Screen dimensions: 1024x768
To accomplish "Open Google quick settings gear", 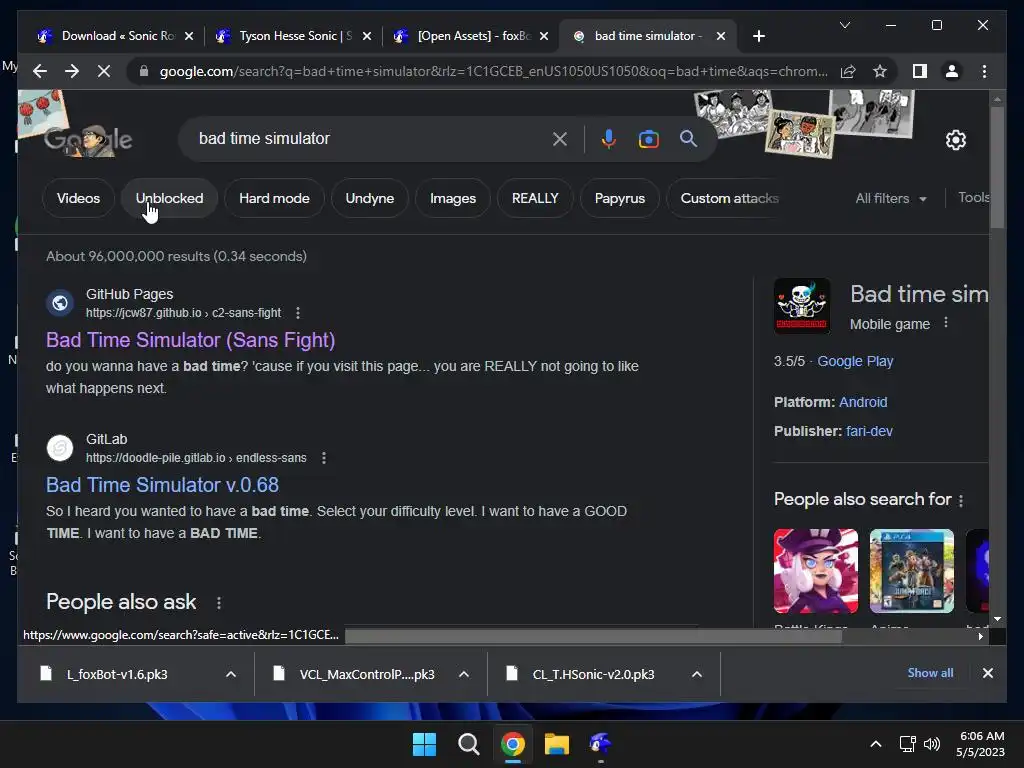I will pos(955,140).
